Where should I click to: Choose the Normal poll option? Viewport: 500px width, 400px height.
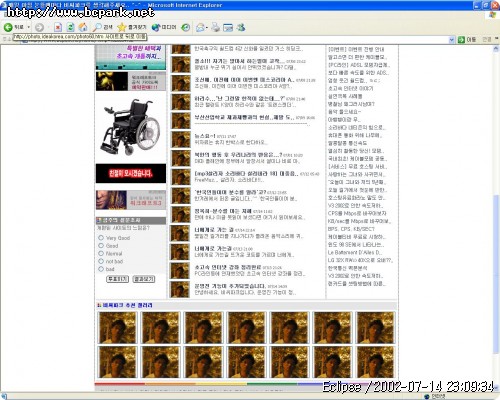[101, 253]
